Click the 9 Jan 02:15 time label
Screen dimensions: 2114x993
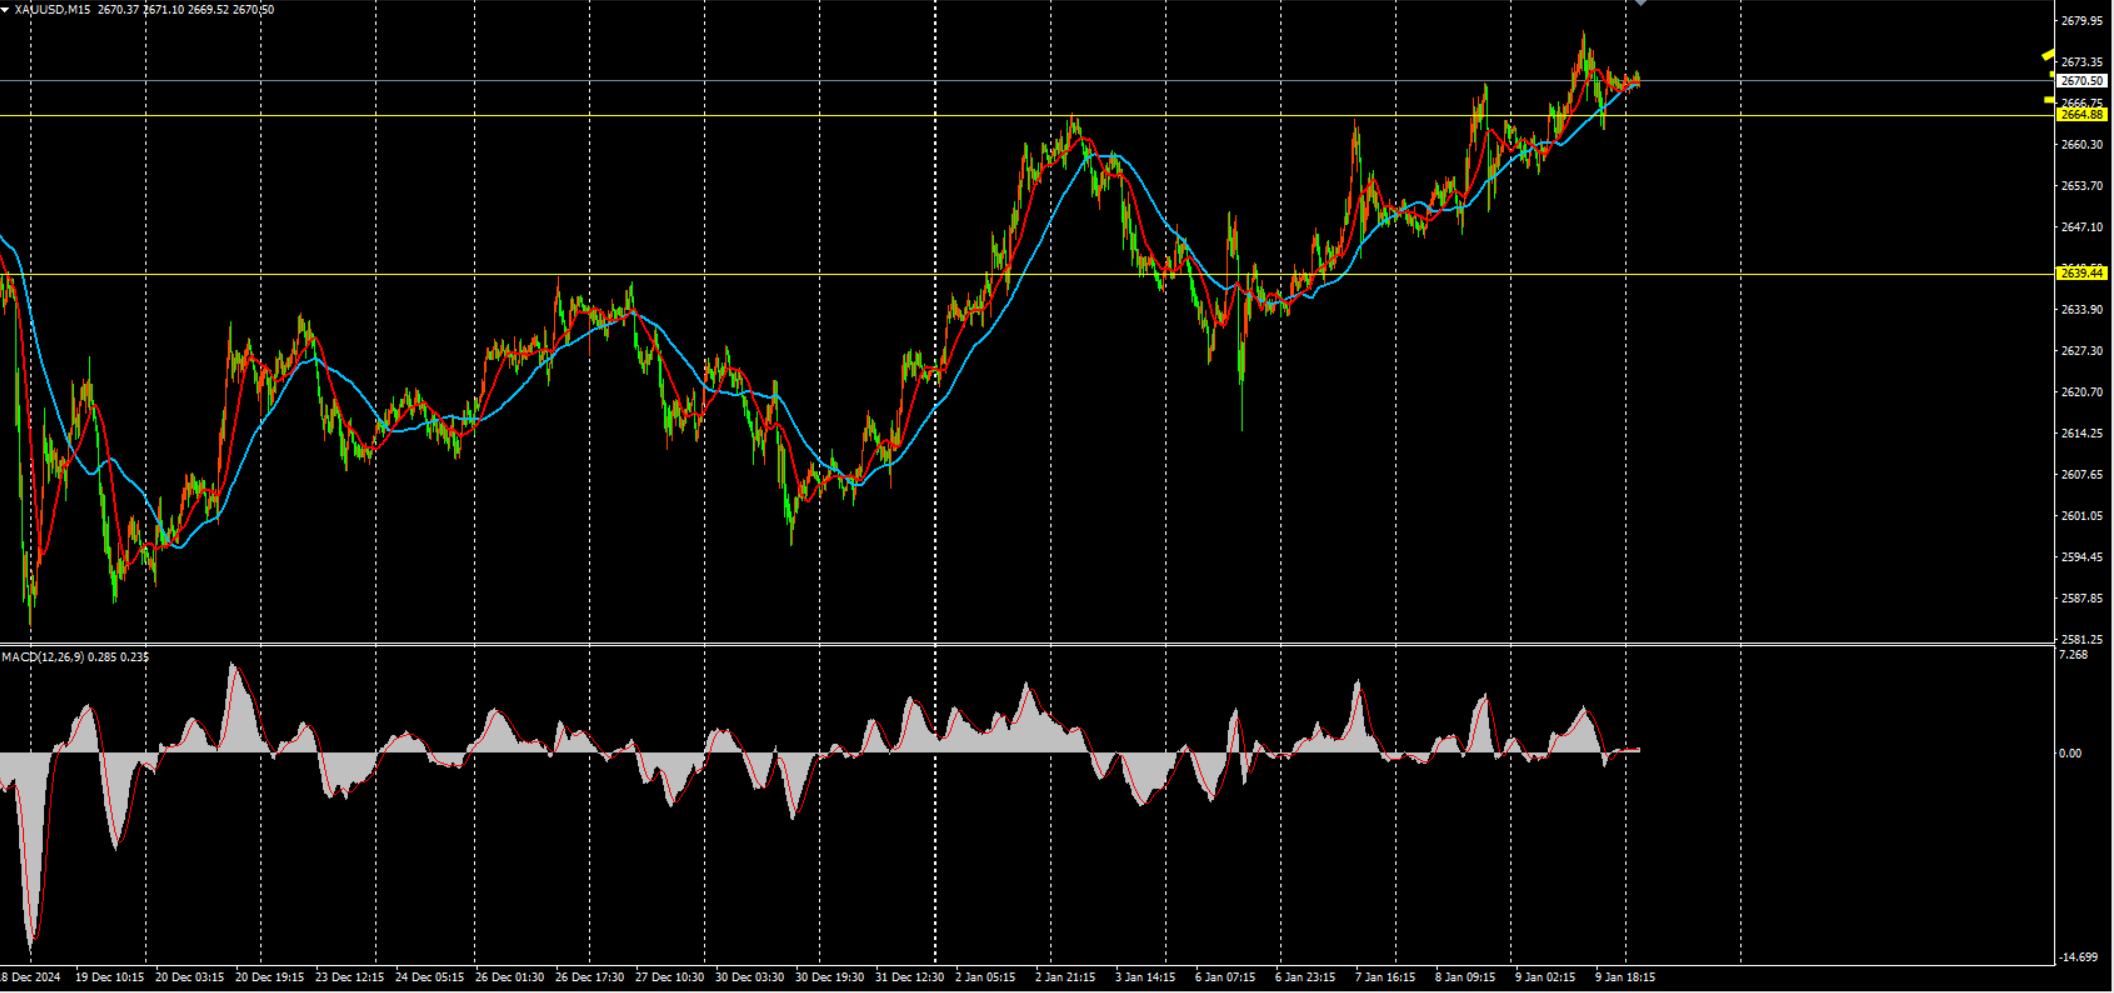pyautogui.click(x=1545, y=978)
